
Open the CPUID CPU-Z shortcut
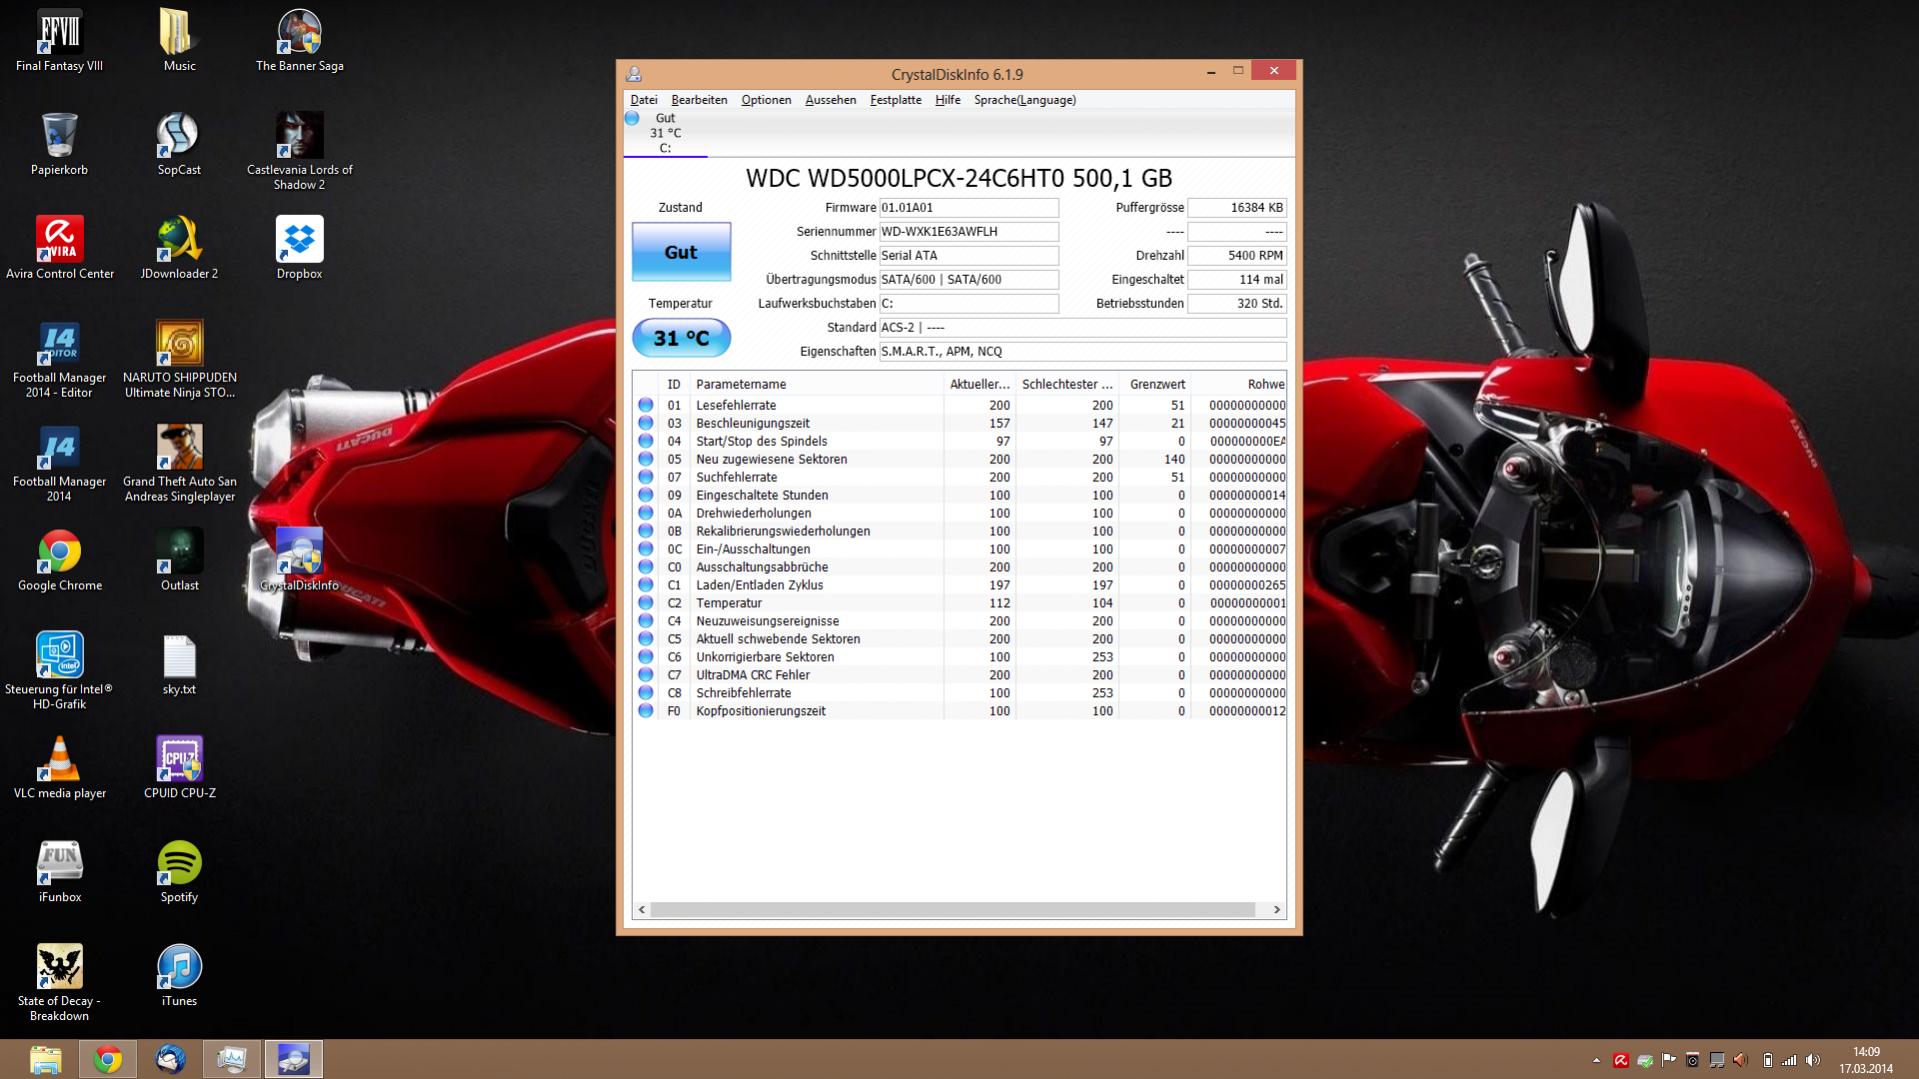pos(179,768)
